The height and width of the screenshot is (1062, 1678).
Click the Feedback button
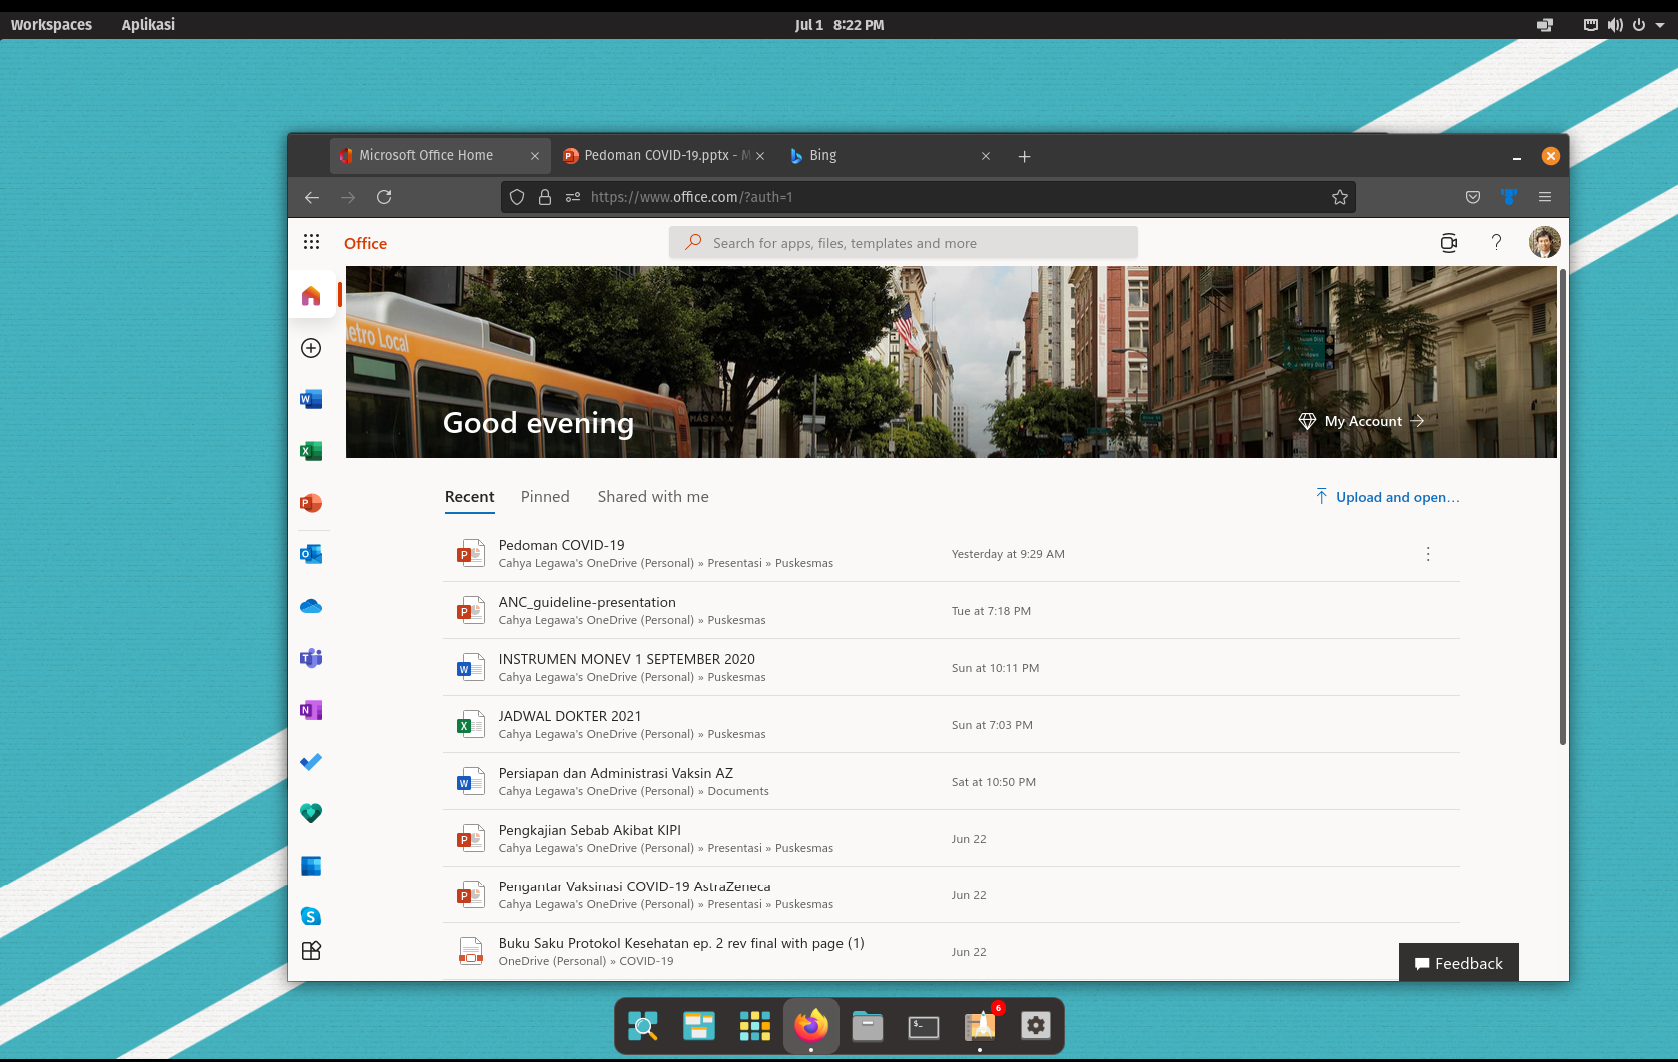click(1458, 963)
